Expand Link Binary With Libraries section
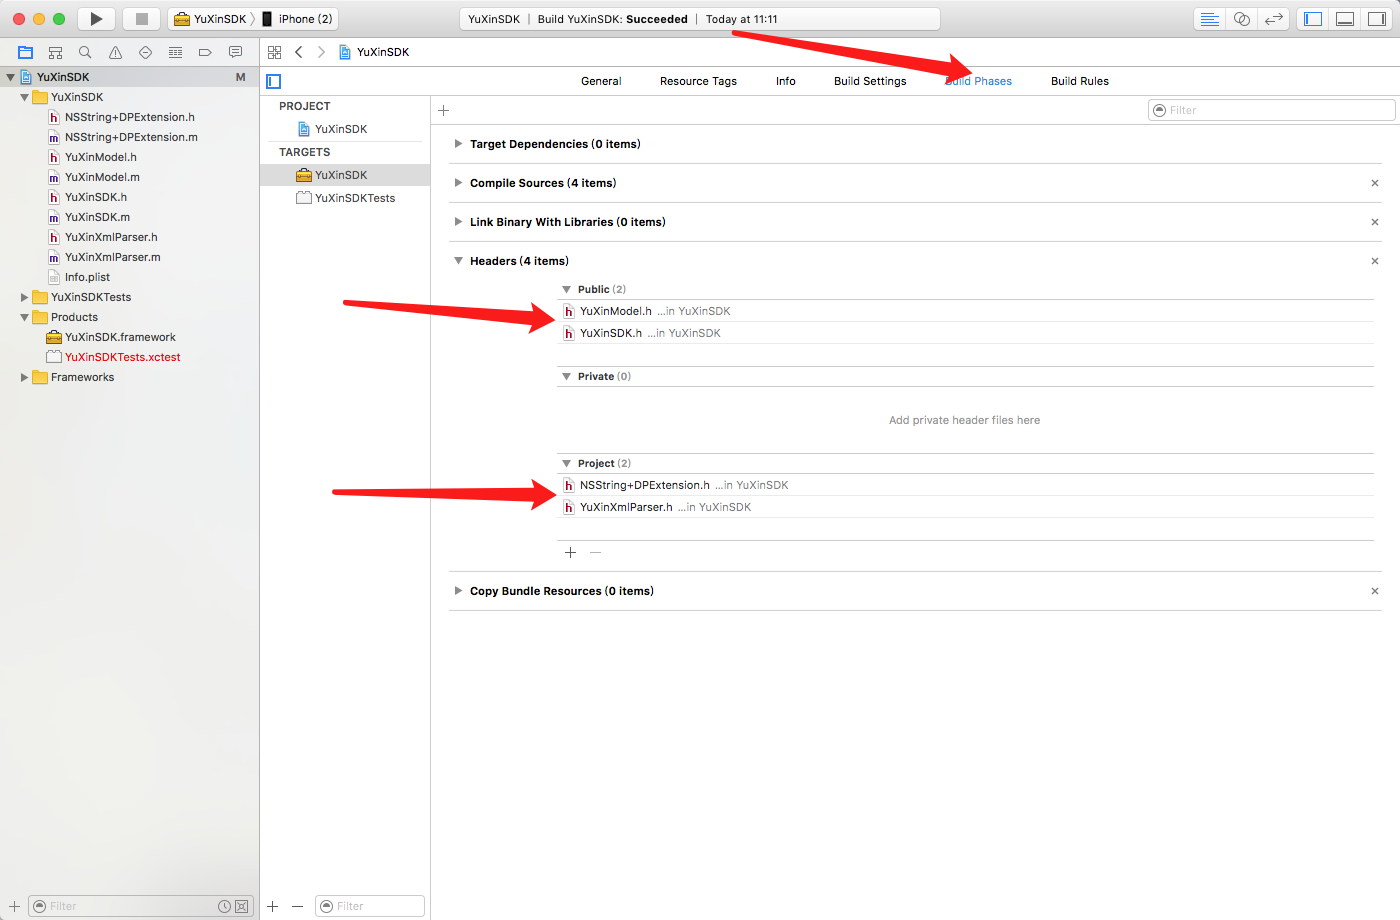The height and width of the screenshot is (920, 1400). pos(458,222)
